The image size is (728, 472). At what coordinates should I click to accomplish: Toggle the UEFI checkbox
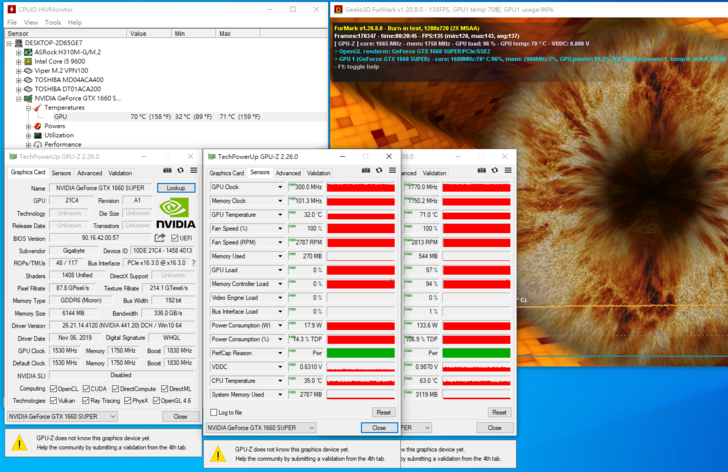(x=174, y=238)
